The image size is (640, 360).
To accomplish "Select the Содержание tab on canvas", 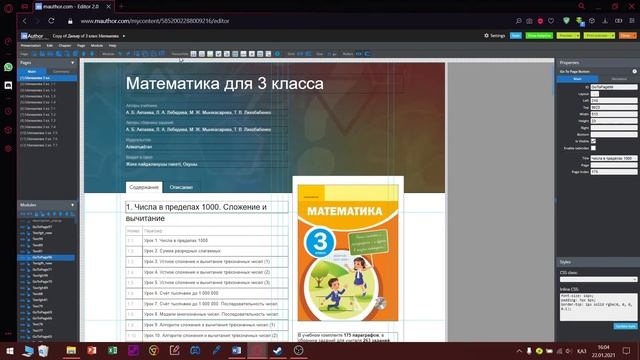I will point(144,187).
